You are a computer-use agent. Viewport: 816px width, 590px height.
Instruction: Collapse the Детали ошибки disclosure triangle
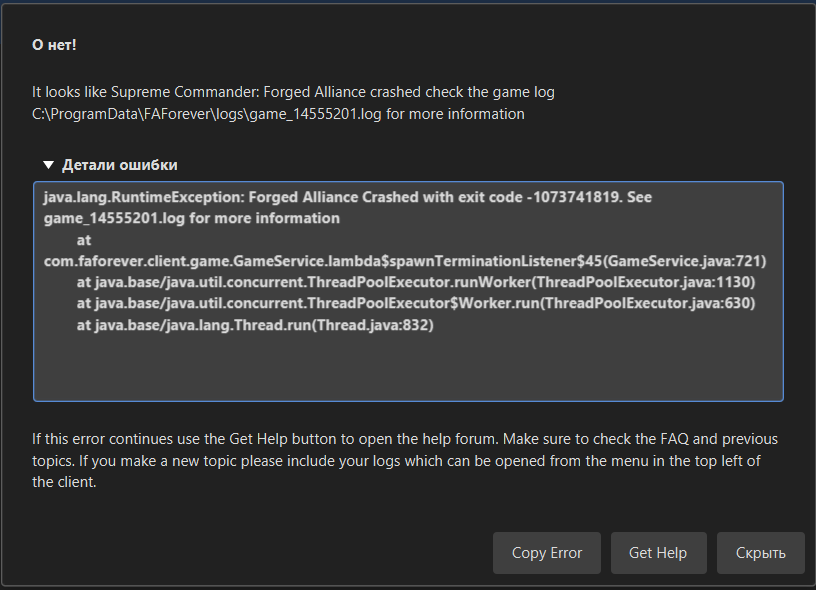point(48,165)
